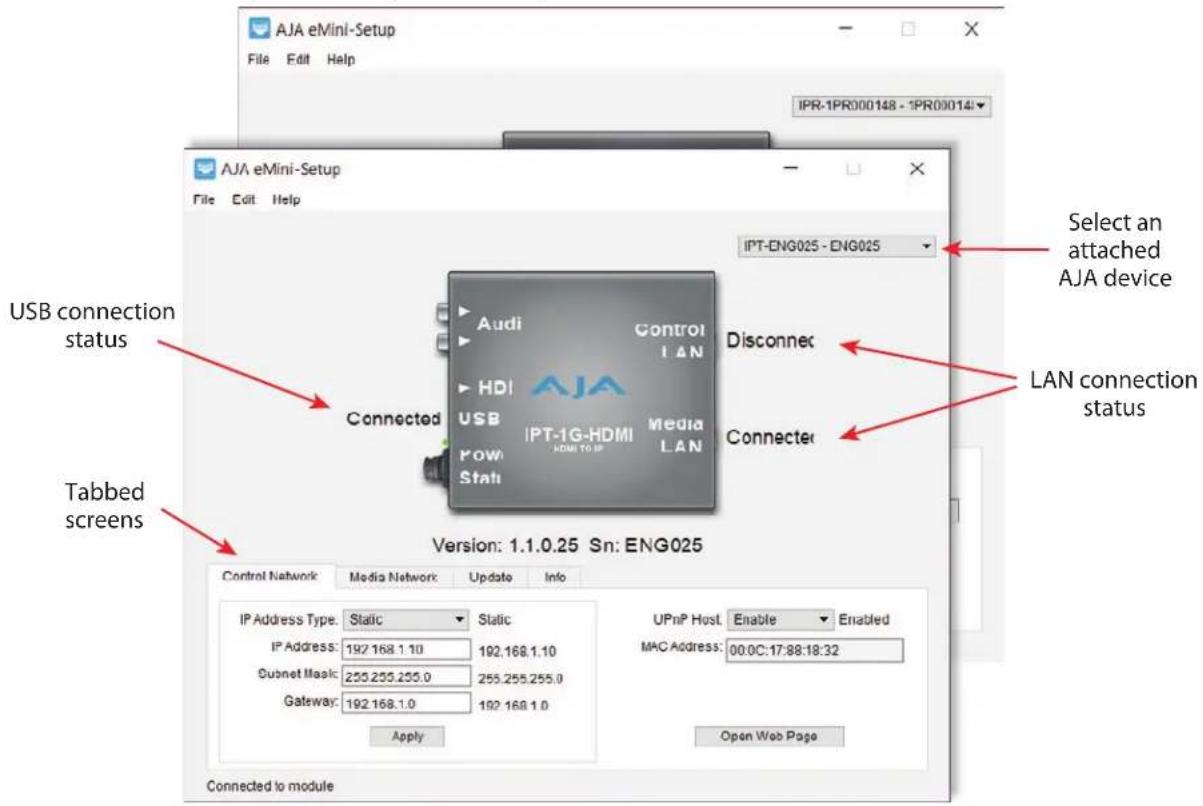The image size is (1203, 806).
Task: Switch to the Update tab
Action: [x=491, y=577]
